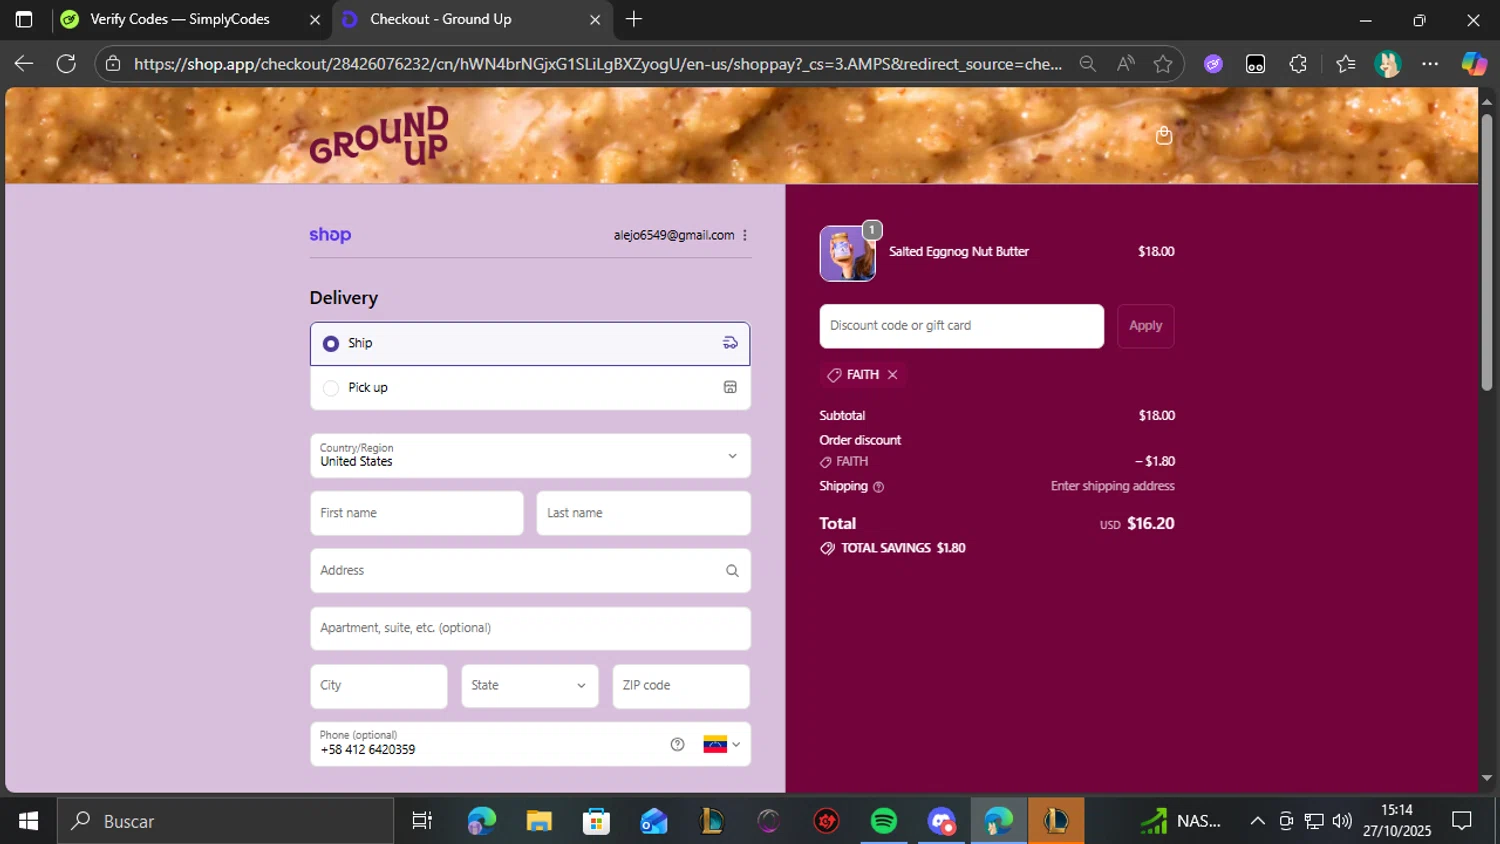Open the Copilot sidebar icon

tap(1474, 64)
